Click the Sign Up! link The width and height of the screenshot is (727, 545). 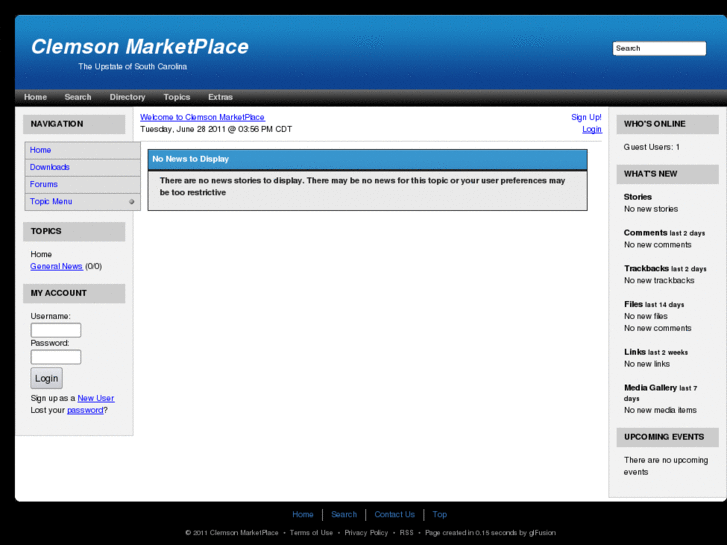pyautogui.click(x=587, y=117)
